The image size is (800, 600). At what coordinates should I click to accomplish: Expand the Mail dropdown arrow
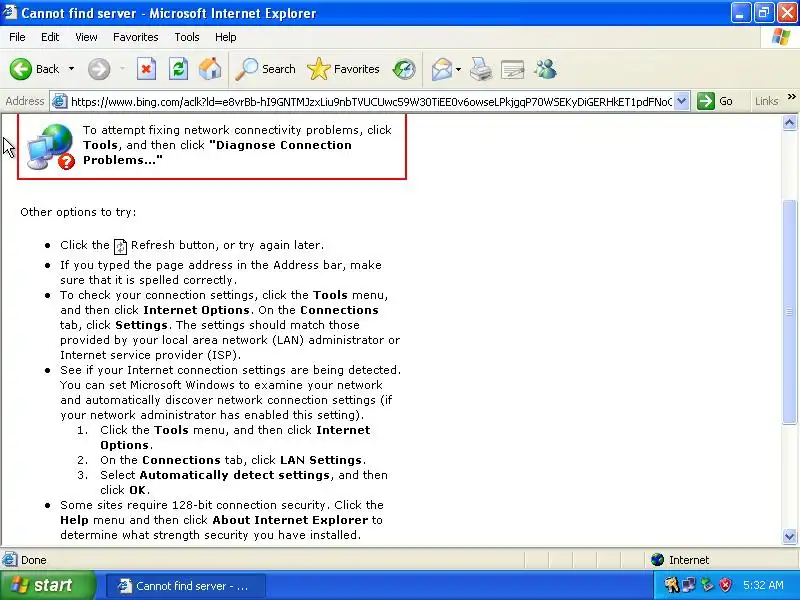(x=458, y=69)
